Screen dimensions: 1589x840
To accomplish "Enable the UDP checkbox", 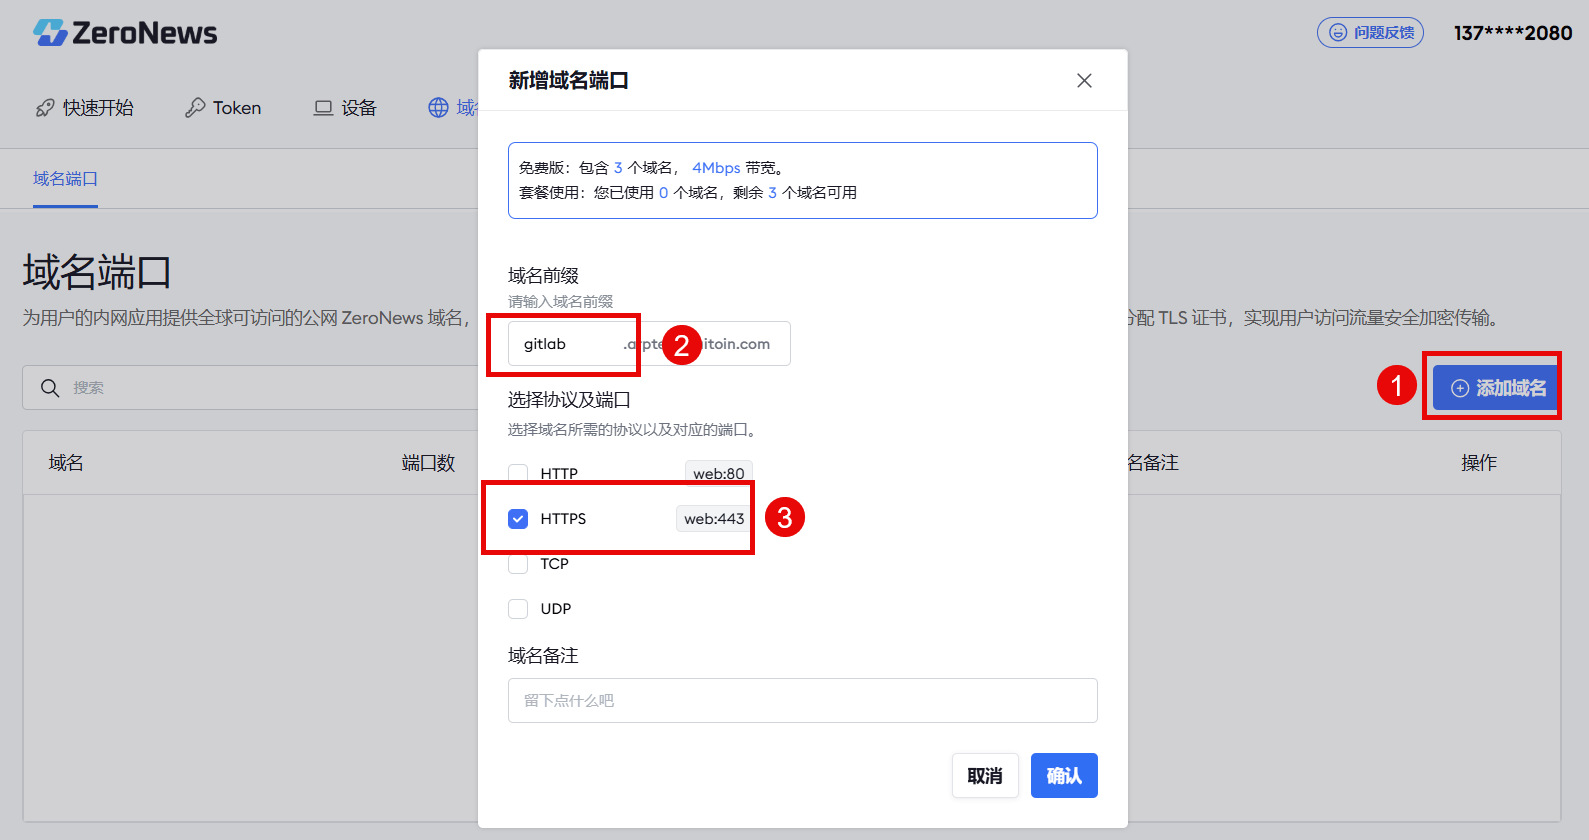I will click(518, 608).
